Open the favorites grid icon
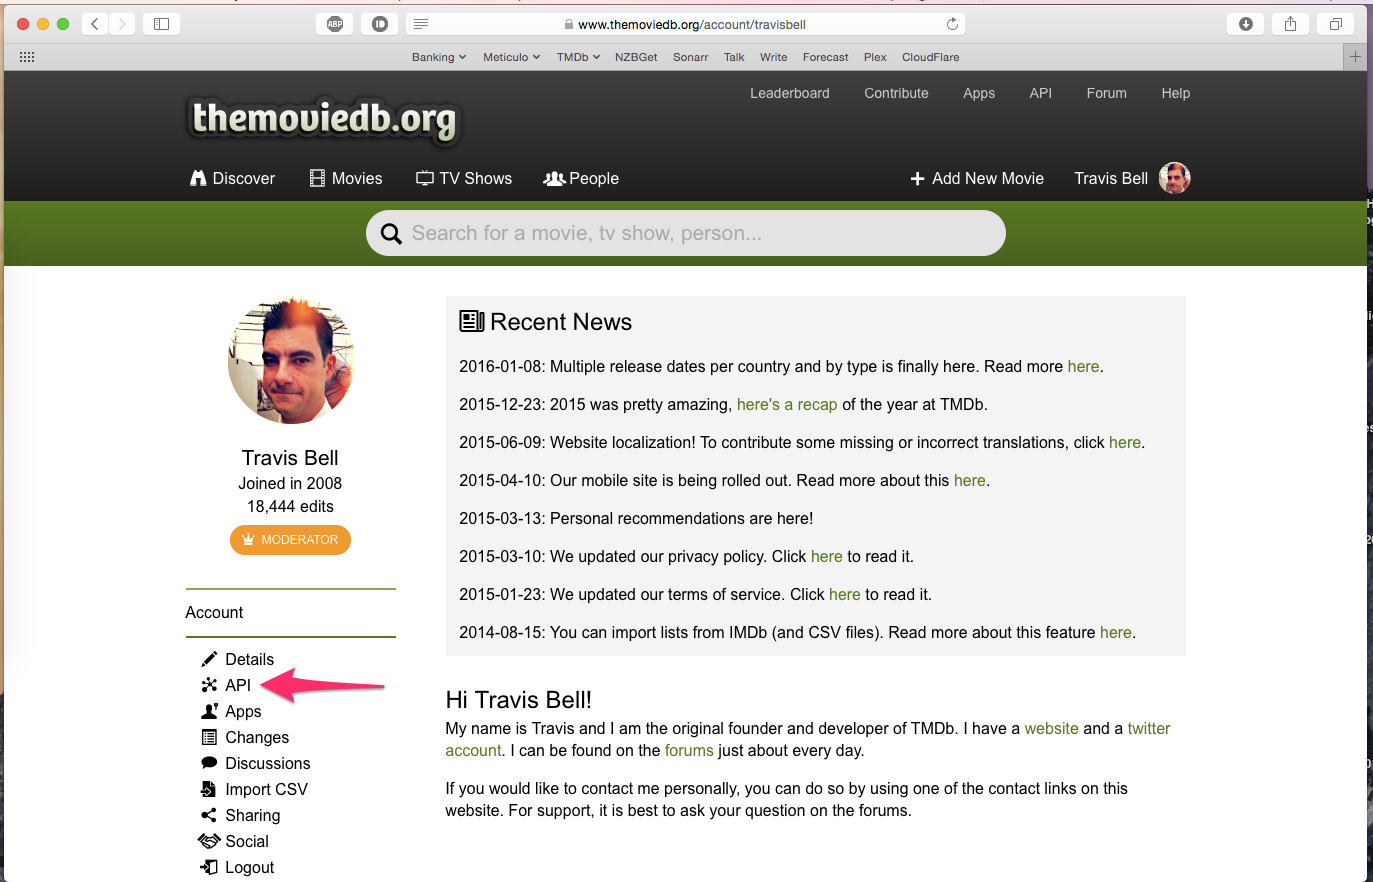The width and height of the screenshot is (1373, 882). point(27,57)
